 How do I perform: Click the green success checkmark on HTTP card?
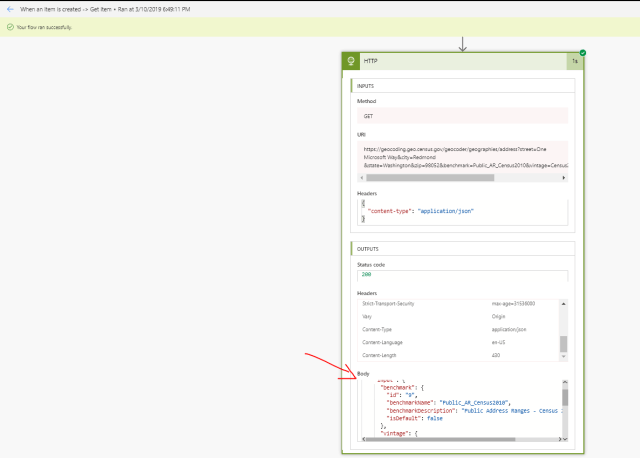(582, 52)
